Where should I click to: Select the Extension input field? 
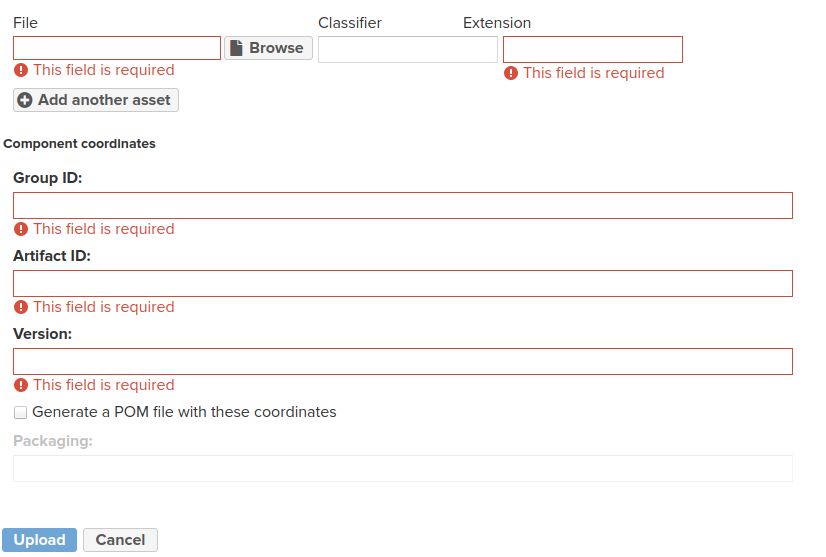point(592,50)
